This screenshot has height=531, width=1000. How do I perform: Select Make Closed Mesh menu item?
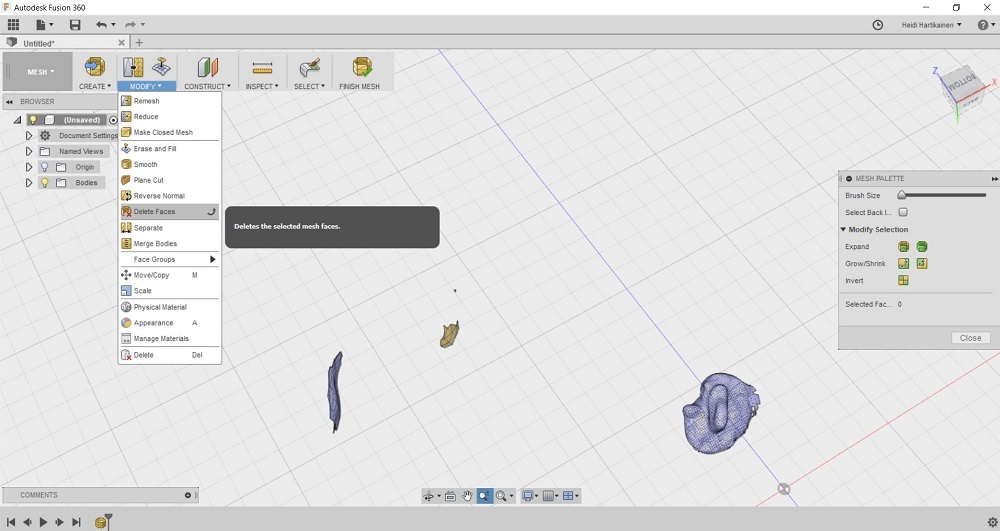point(170,133)
